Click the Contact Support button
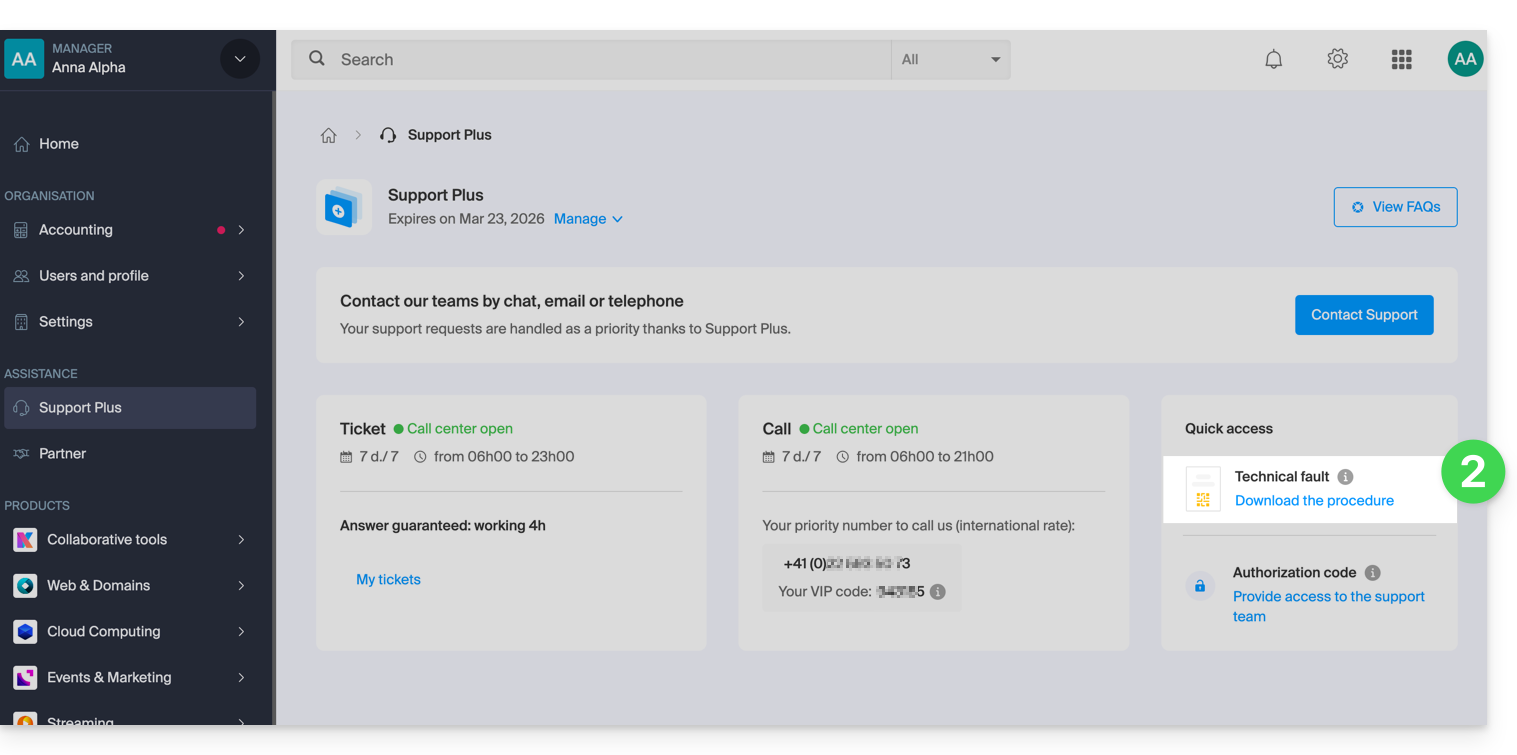The height and width of the screenshot is (755, 1517). pos(1363,315)
